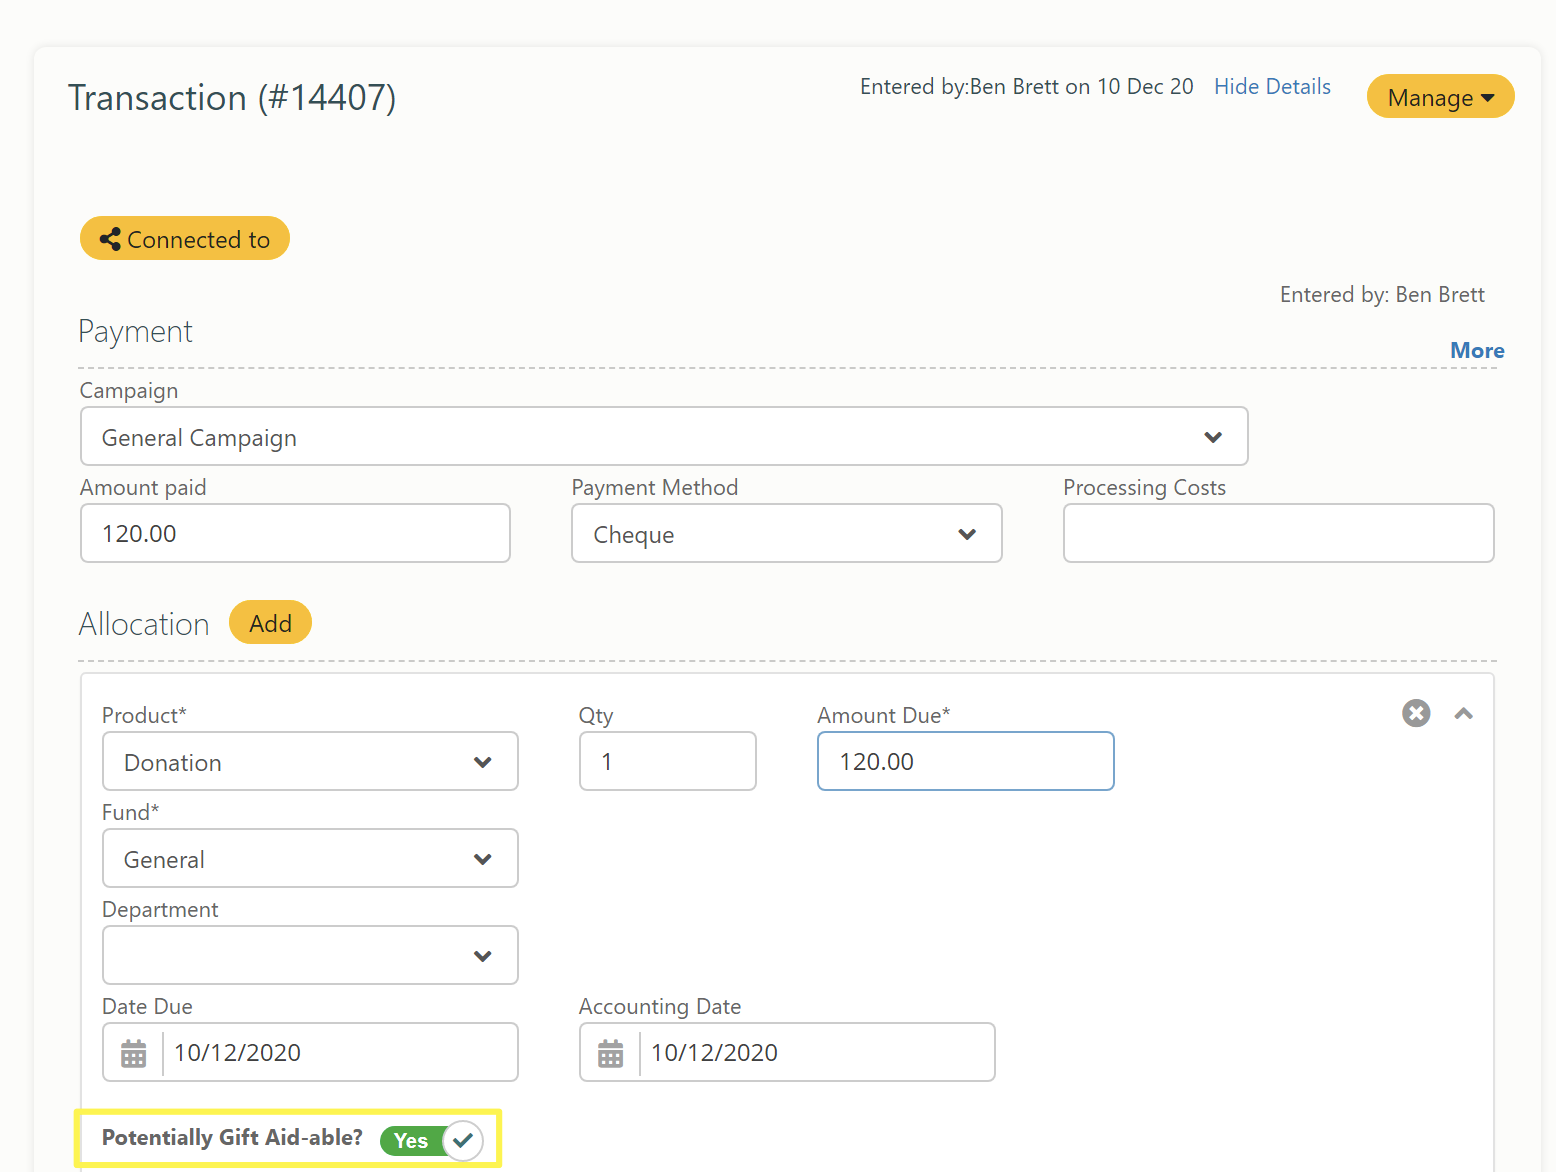Open the Product dropdown showing Donation
1556x1172 pixels.
tap(310, 761)
